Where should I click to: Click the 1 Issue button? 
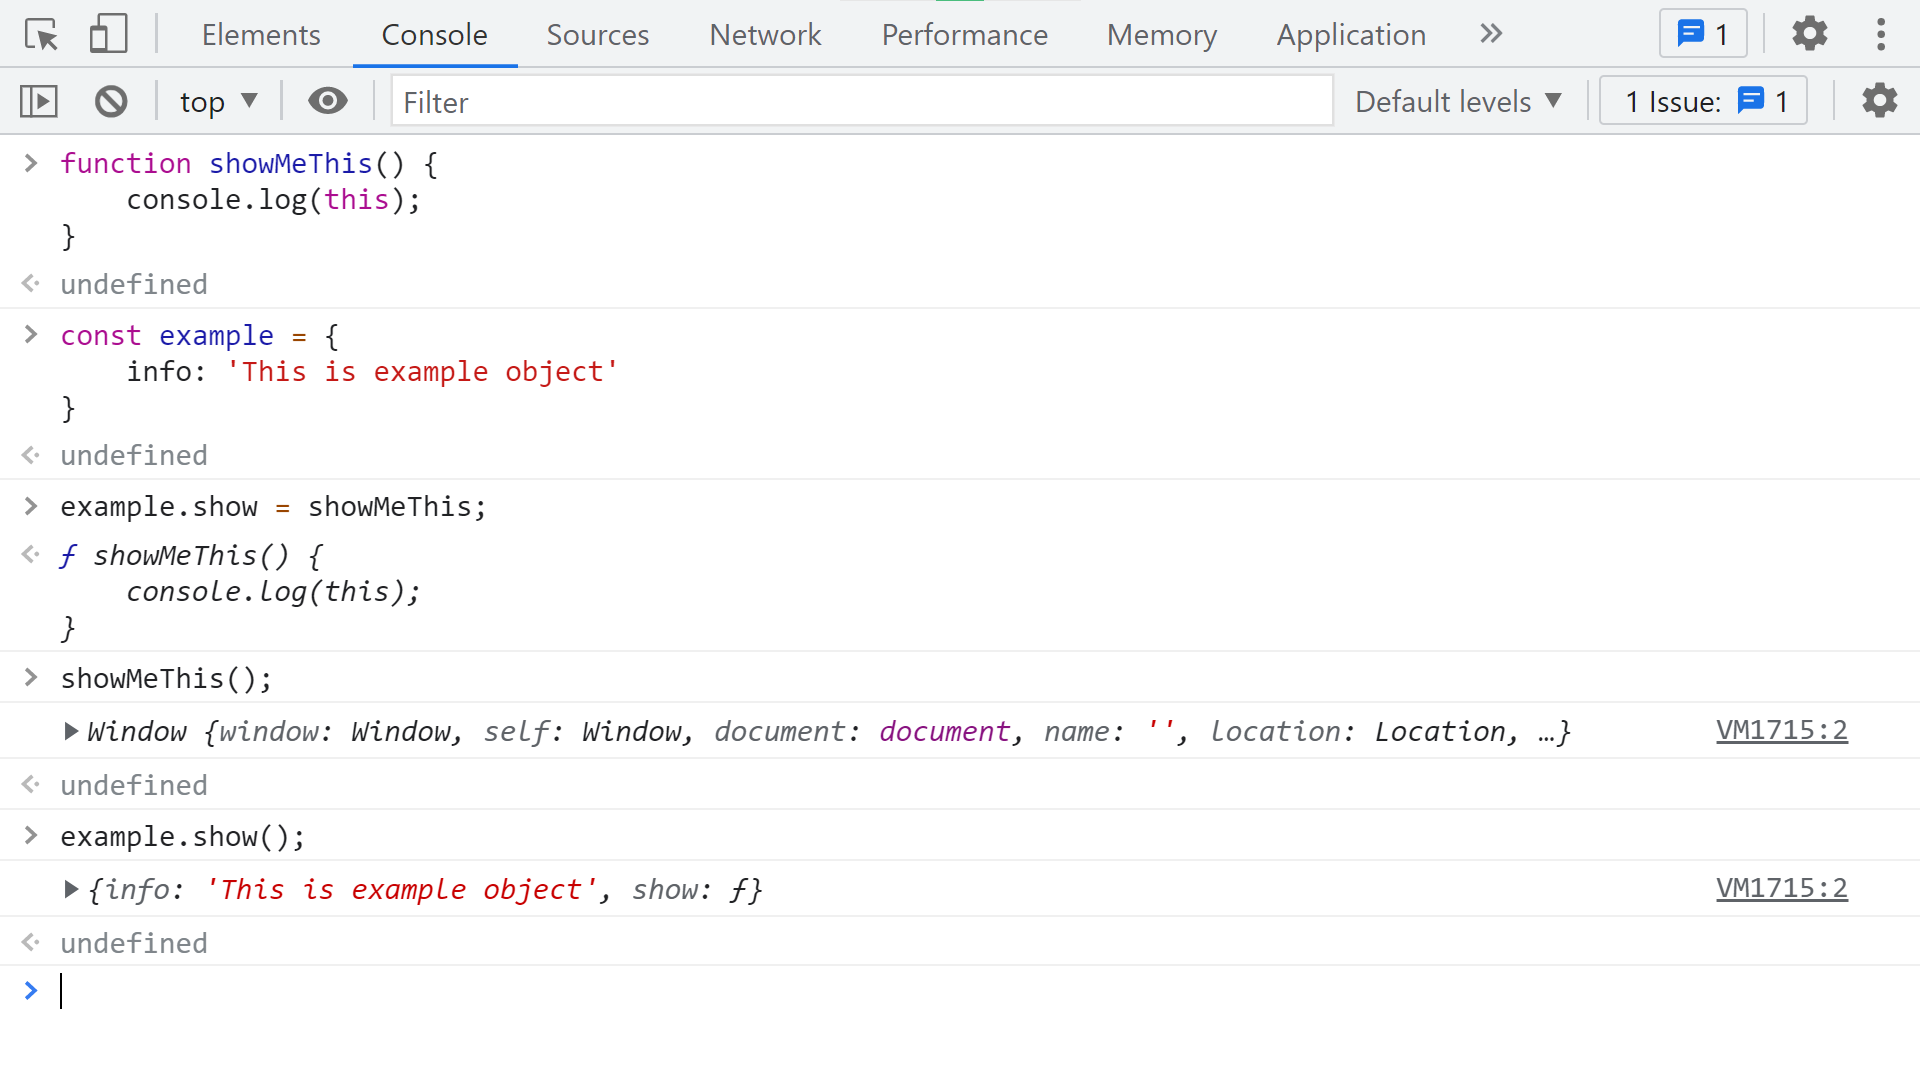[x=1703, y=101]
